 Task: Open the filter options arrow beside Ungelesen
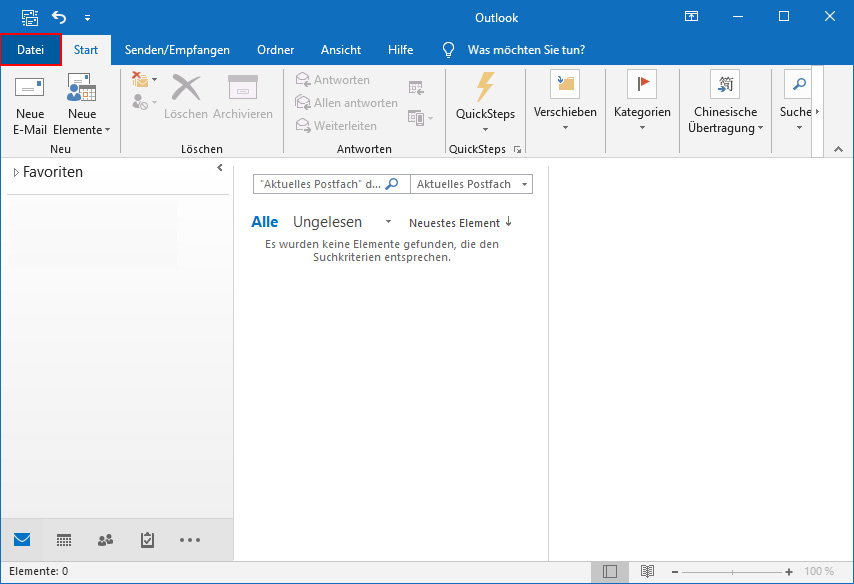(x=388, y=222)
